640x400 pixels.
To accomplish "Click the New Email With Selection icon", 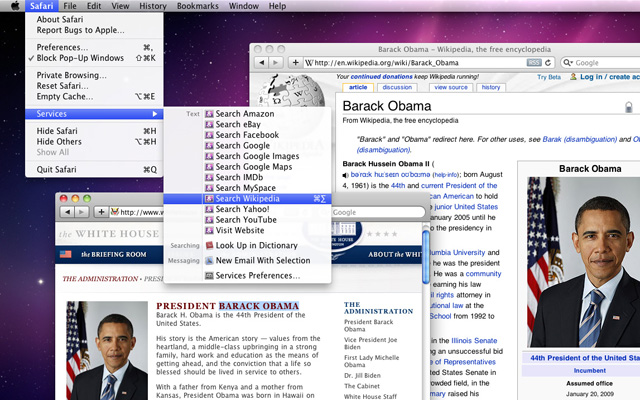I will point(209,260).
